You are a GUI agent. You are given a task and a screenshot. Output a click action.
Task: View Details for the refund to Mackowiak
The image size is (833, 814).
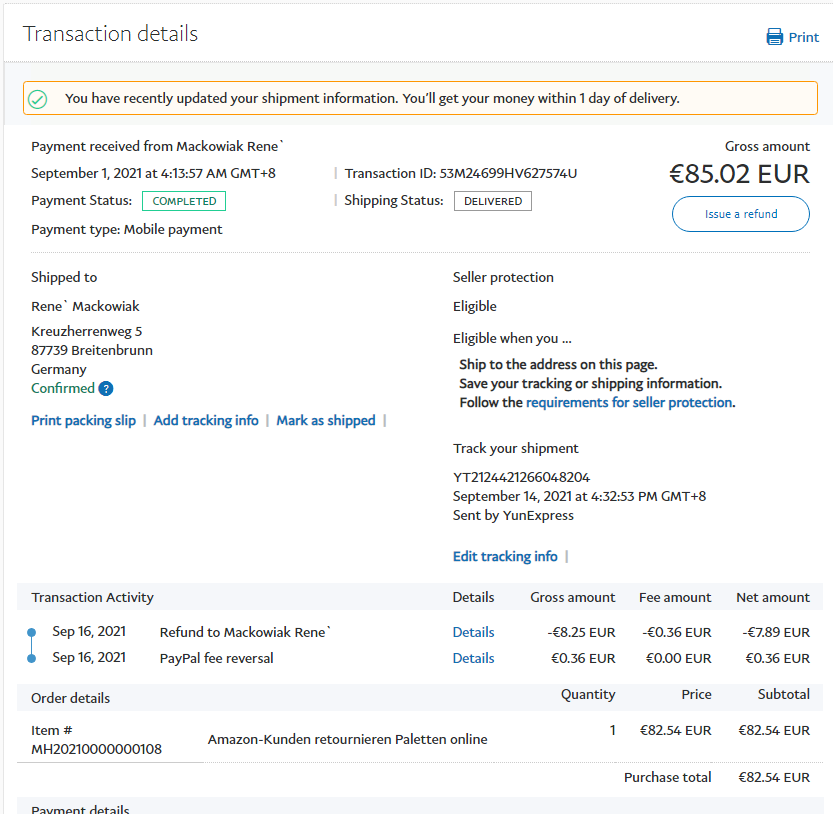(473, 632)
